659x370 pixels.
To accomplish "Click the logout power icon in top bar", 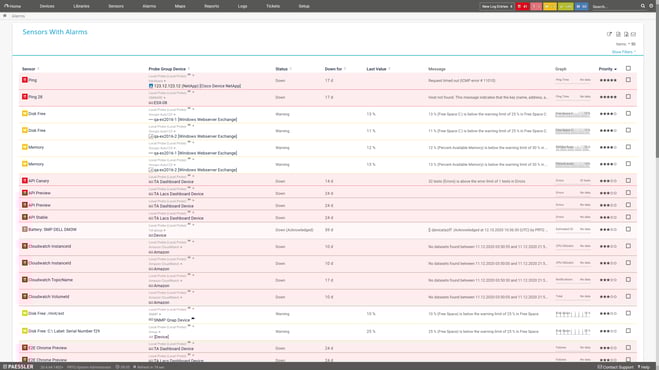I will [x=651, y=6].
